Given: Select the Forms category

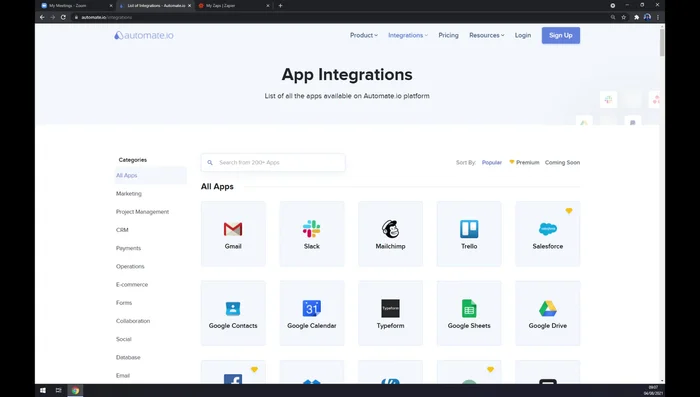Looking at the screenshot, I should pos(124,303).
